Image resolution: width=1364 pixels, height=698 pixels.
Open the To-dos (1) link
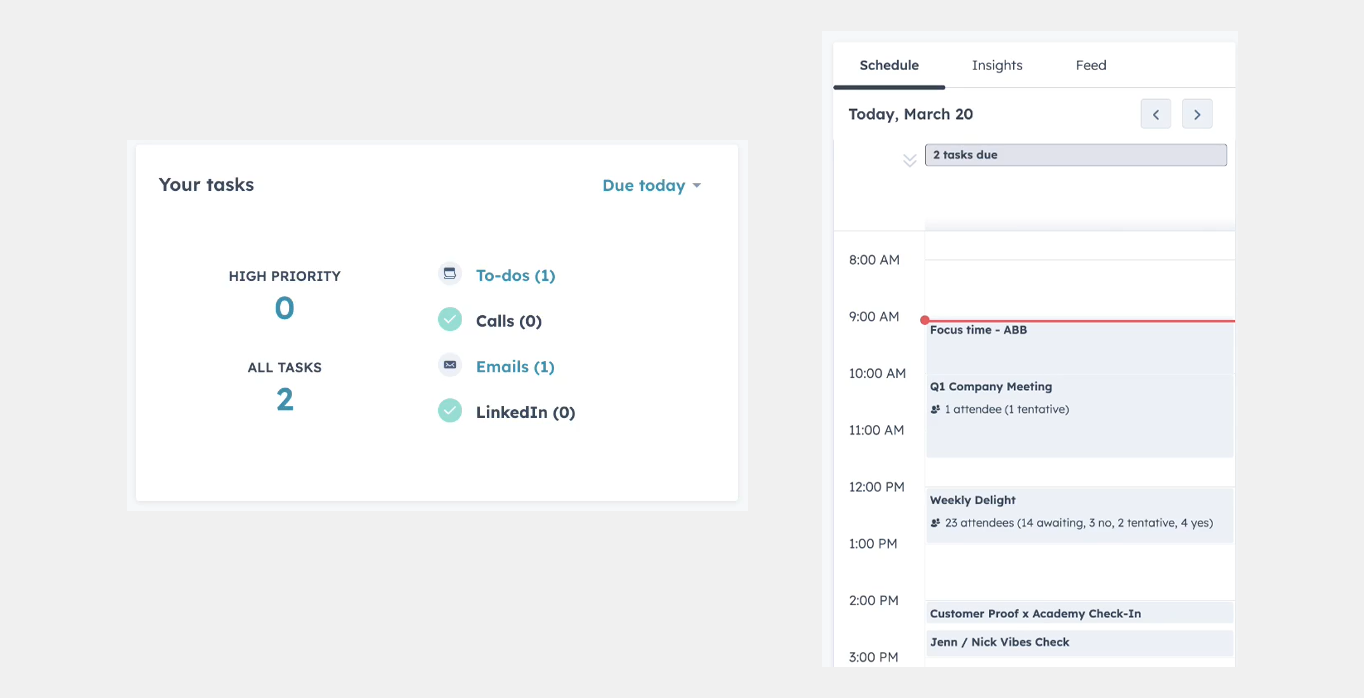coord(515,274)
